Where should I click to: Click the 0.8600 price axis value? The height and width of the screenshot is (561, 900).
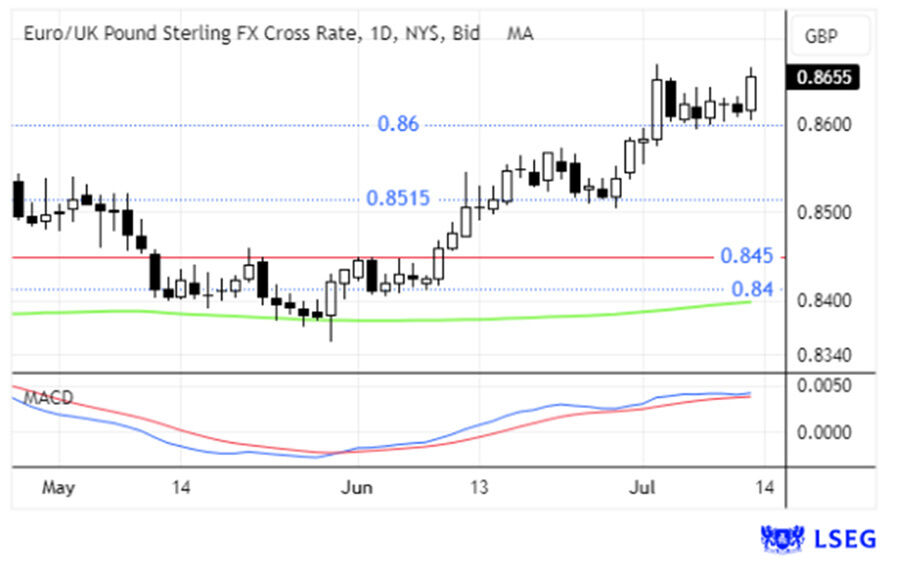824,124
